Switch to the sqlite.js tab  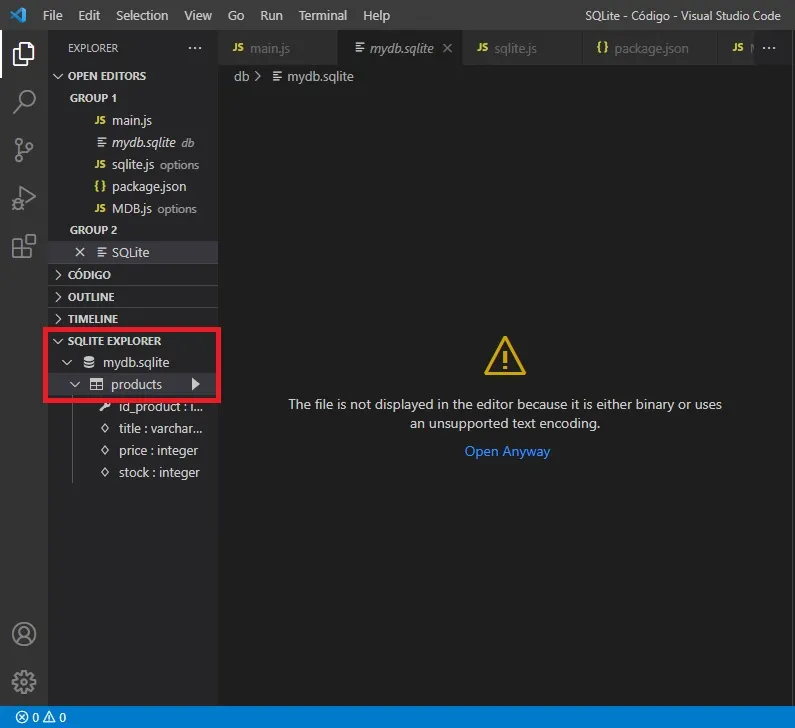click(x=522, y=48)
